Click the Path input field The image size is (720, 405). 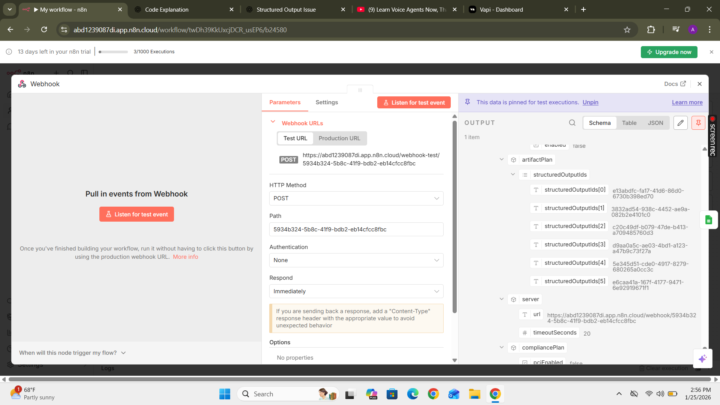(x=356, y=229)
